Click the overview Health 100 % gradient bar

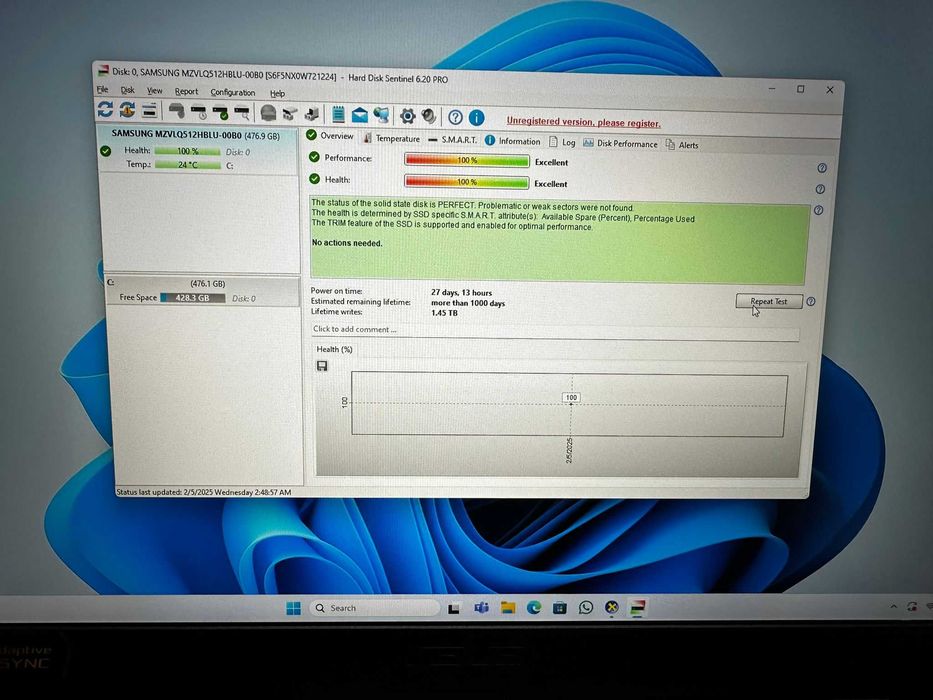click(466, 182)
